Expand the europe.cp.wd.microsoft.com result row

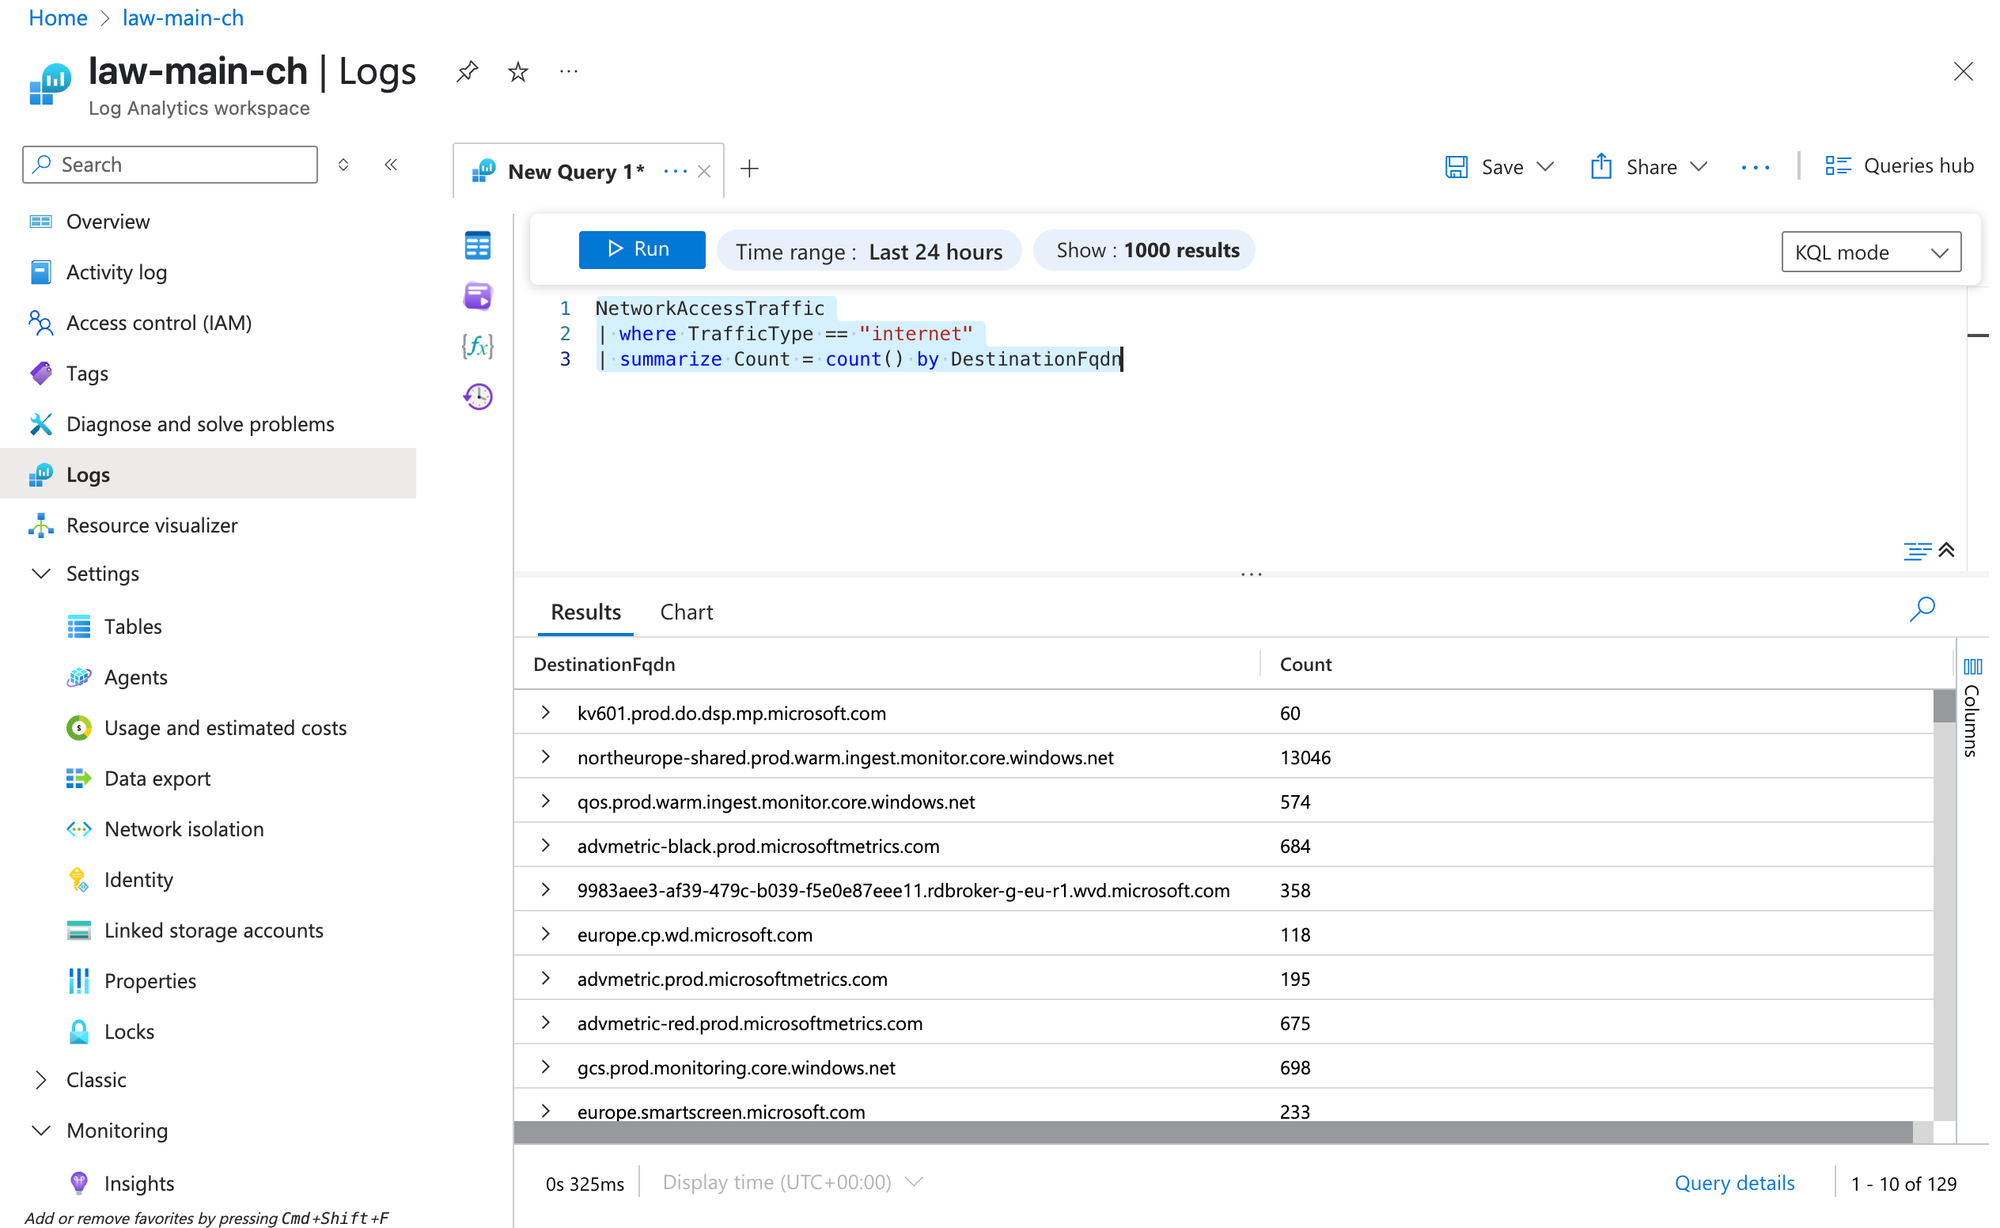click(546, 934)
